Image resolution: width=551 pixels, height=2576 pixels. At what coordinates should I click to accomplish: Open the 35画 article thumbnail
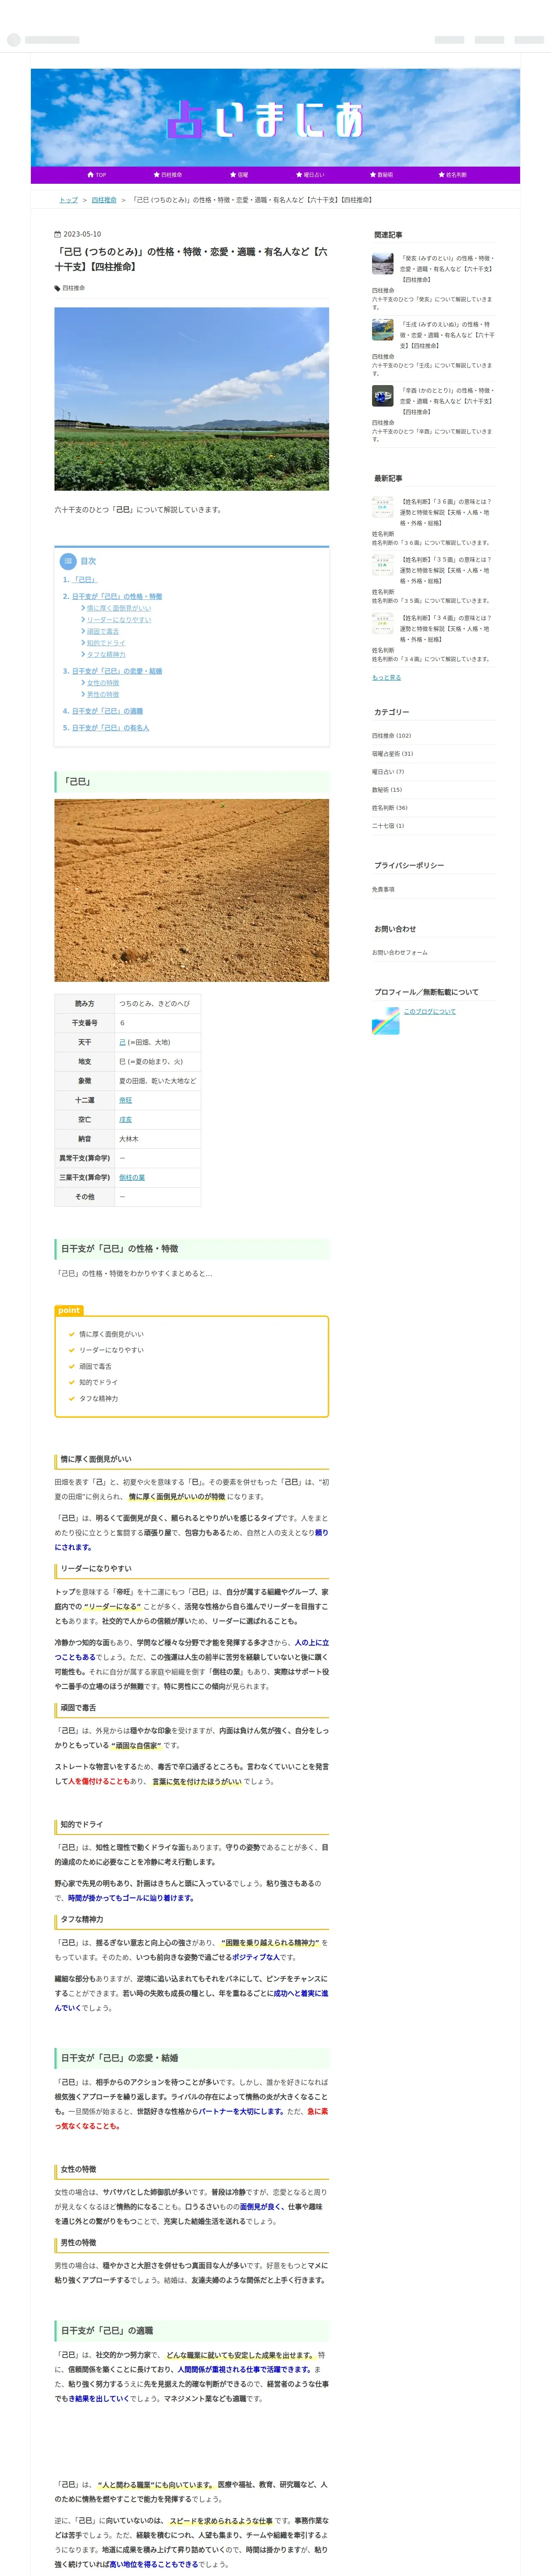[382, 566]
